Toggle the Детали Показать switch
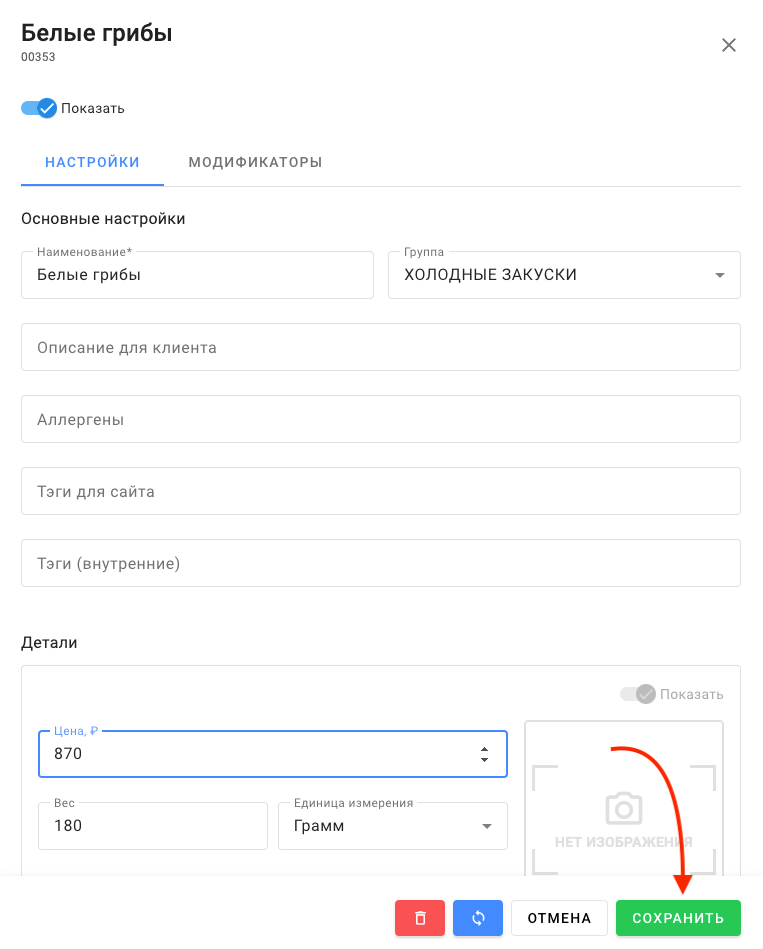 [x=637, y=694]
